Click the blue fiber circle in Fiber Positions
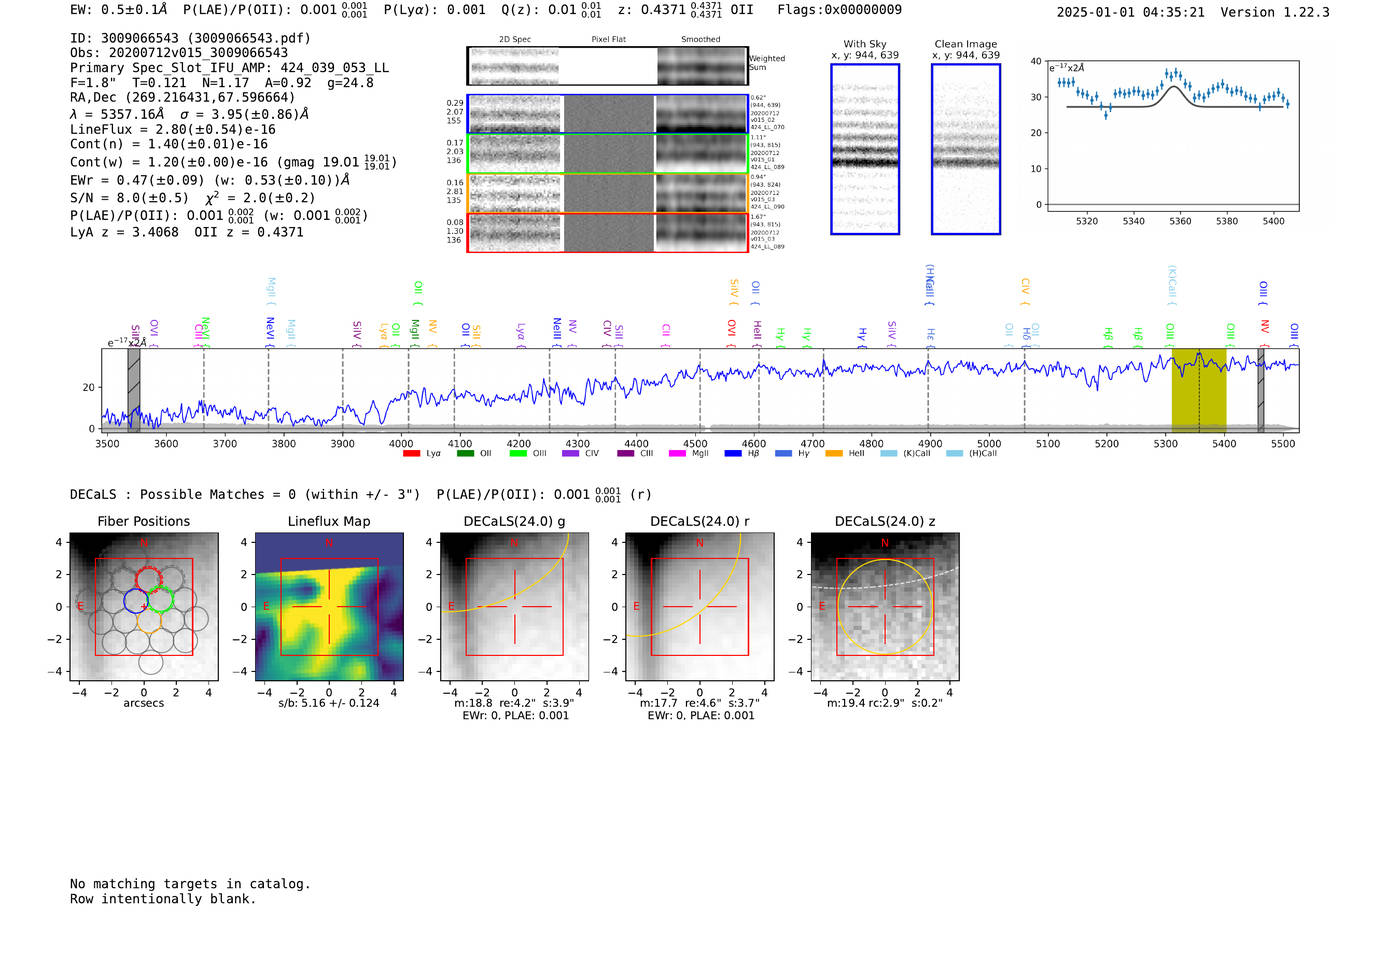The width and height of the screenshot is (1400, 953). 136,600
